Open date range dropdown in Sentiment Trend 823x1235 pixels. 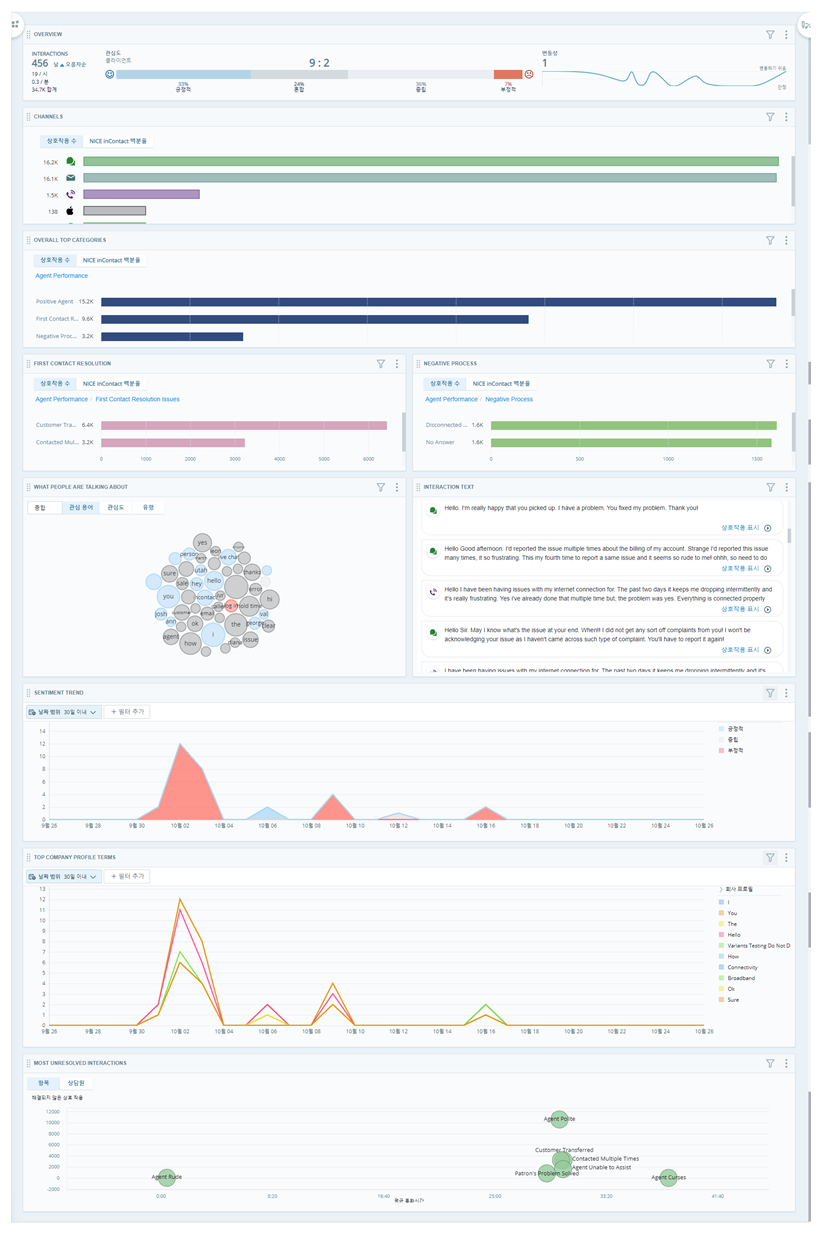(63, 712)
